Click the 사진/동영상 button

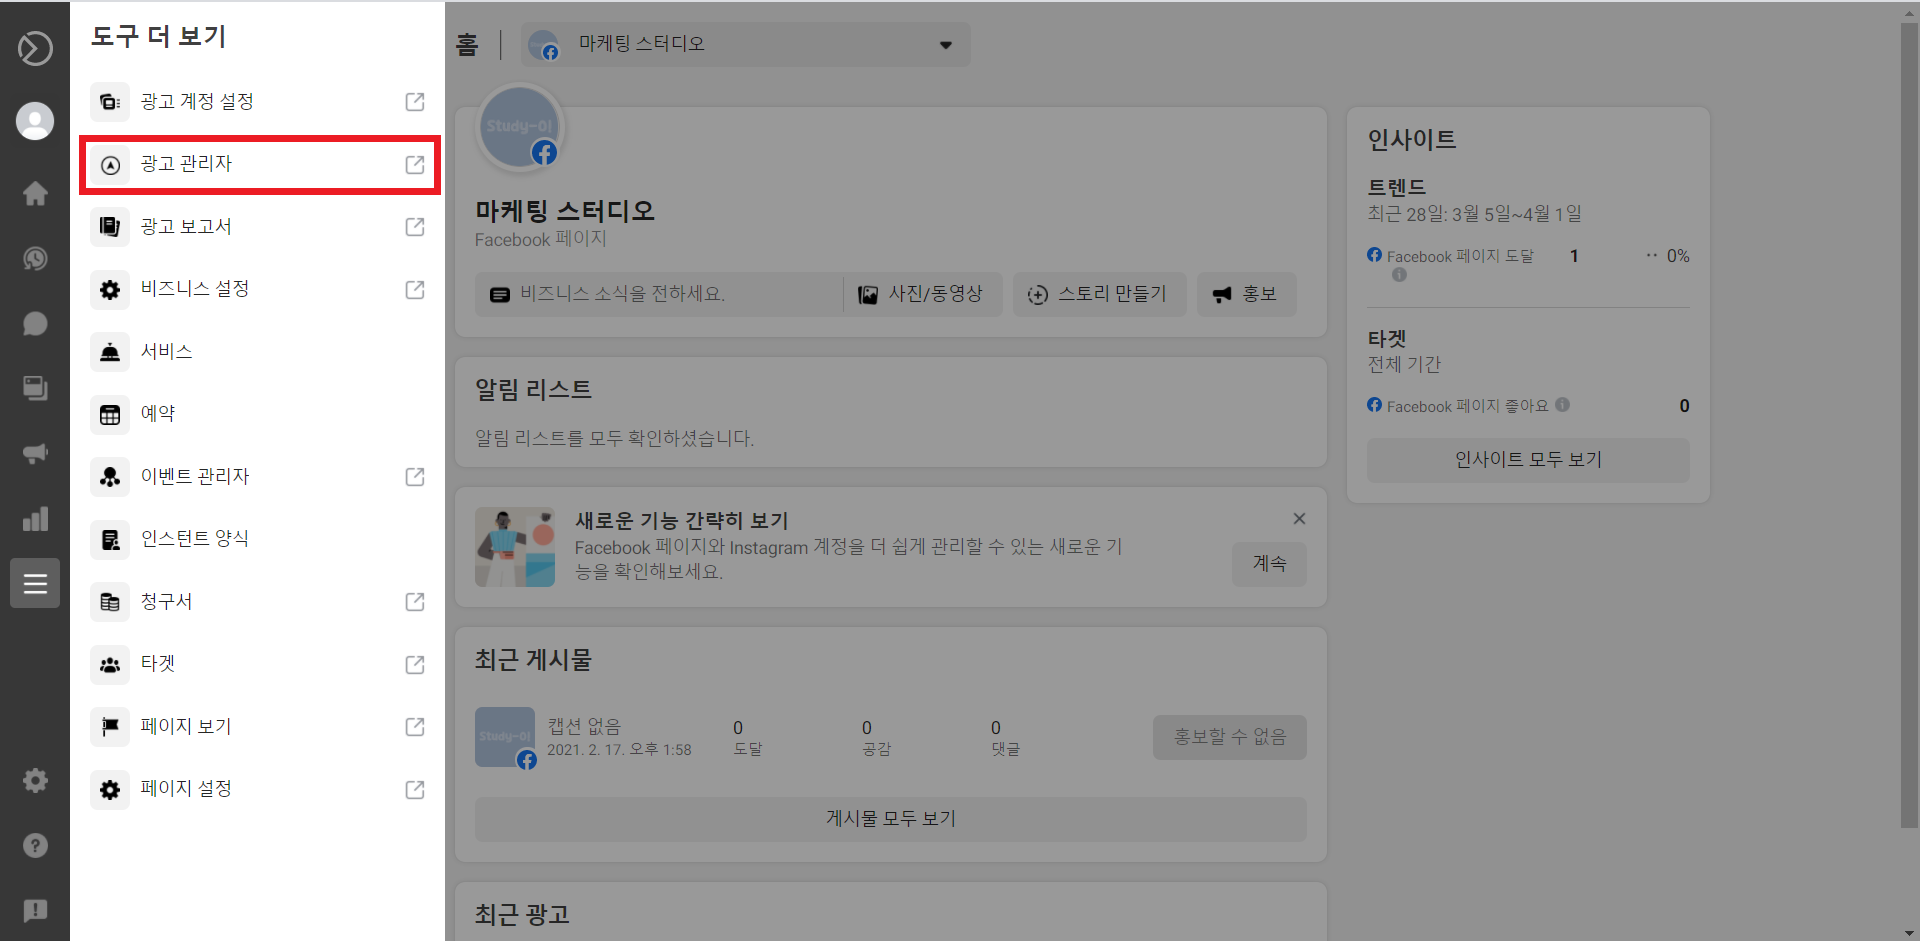[x=922, y=294]
